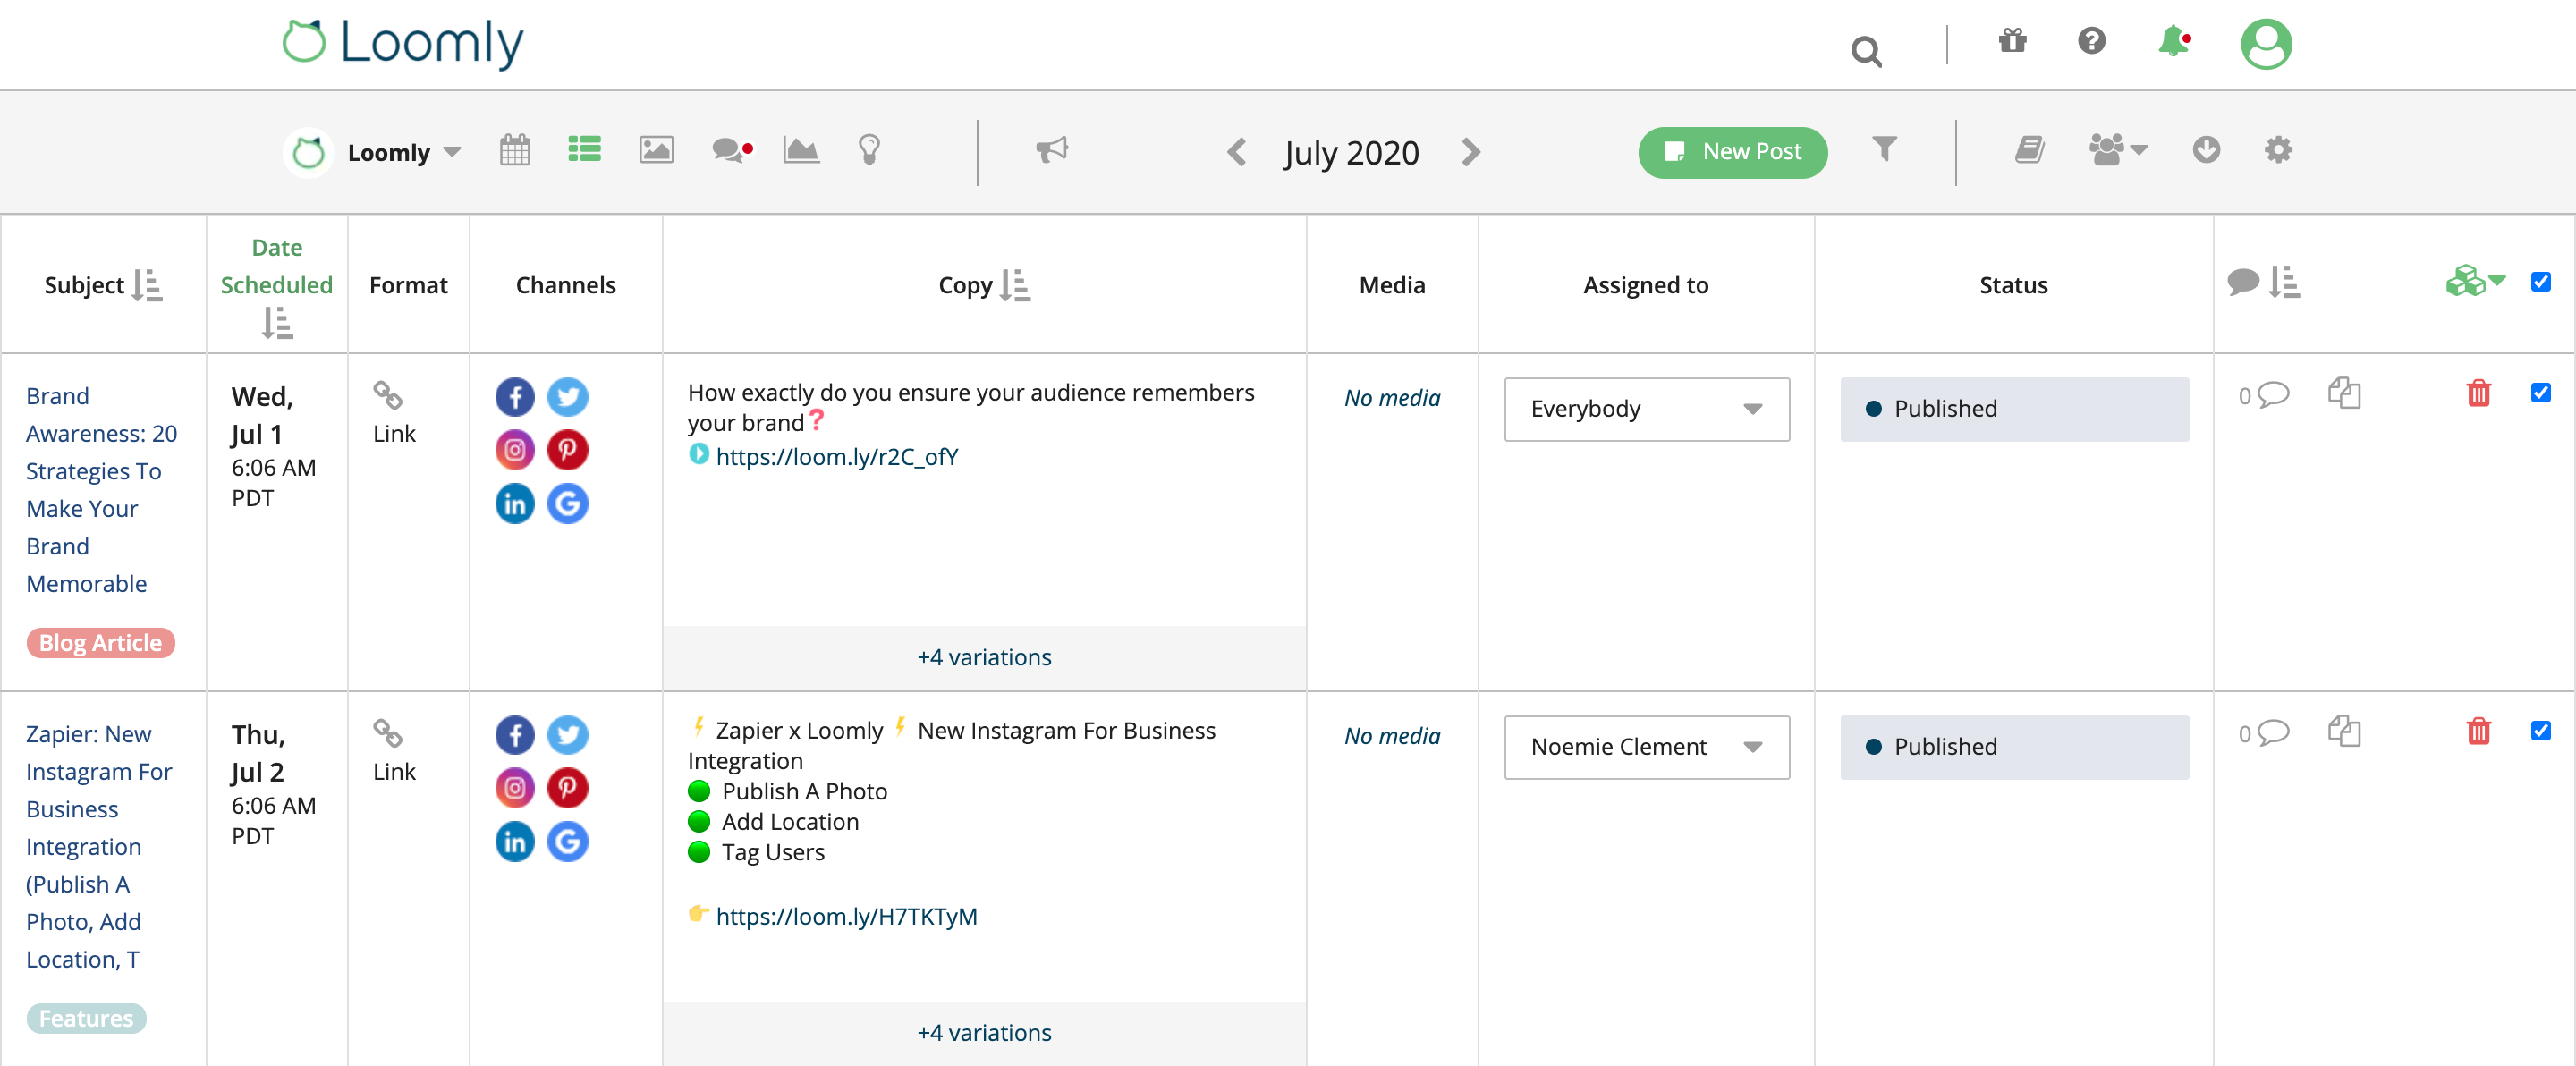This screenshot has width=2576, height=1066.
Task: Expand the Assigned To dropdown for Zapier post
Action: [x=1755, y=748]
